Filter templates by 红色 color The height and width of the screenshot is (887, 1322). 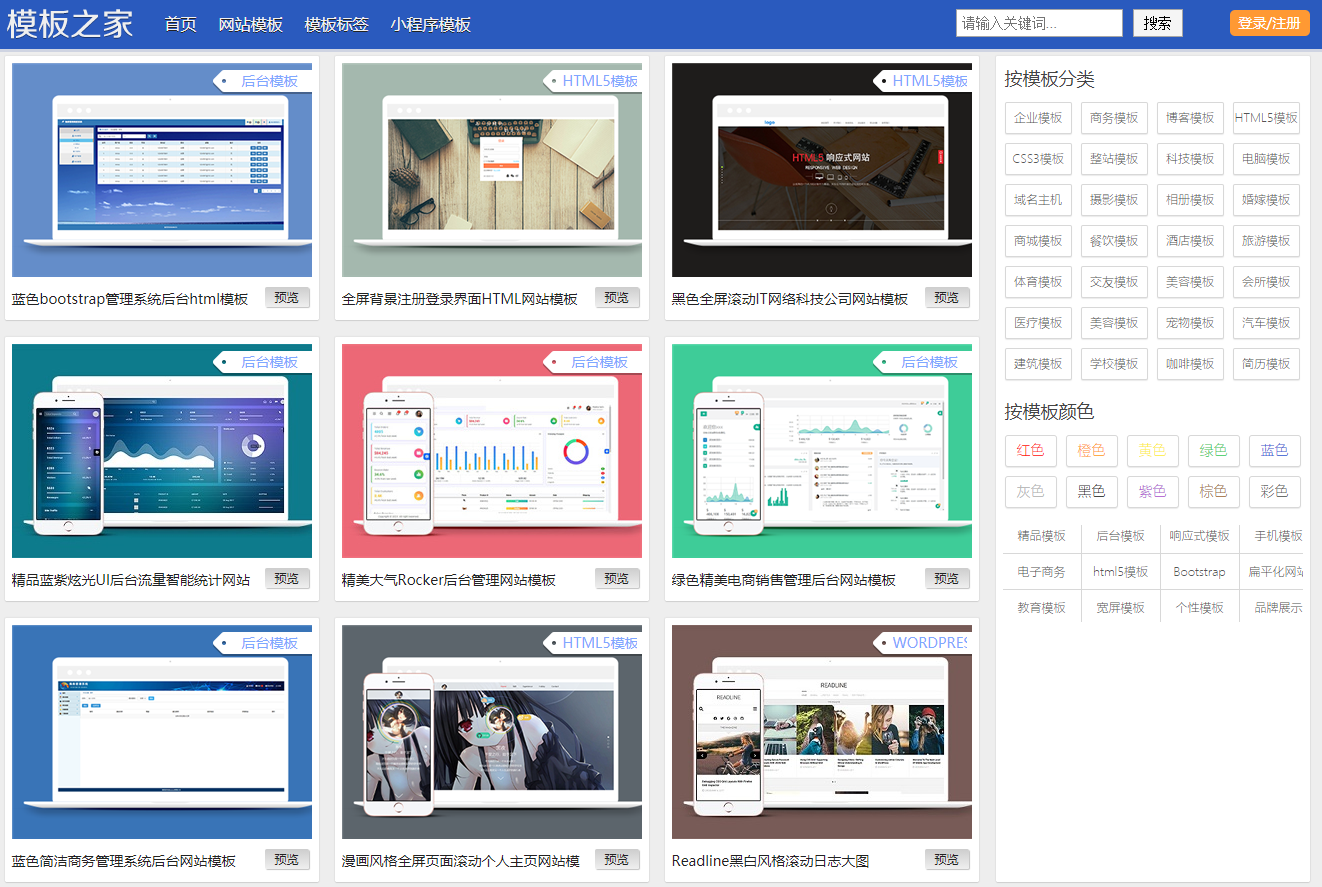[x=1031, y=450]
